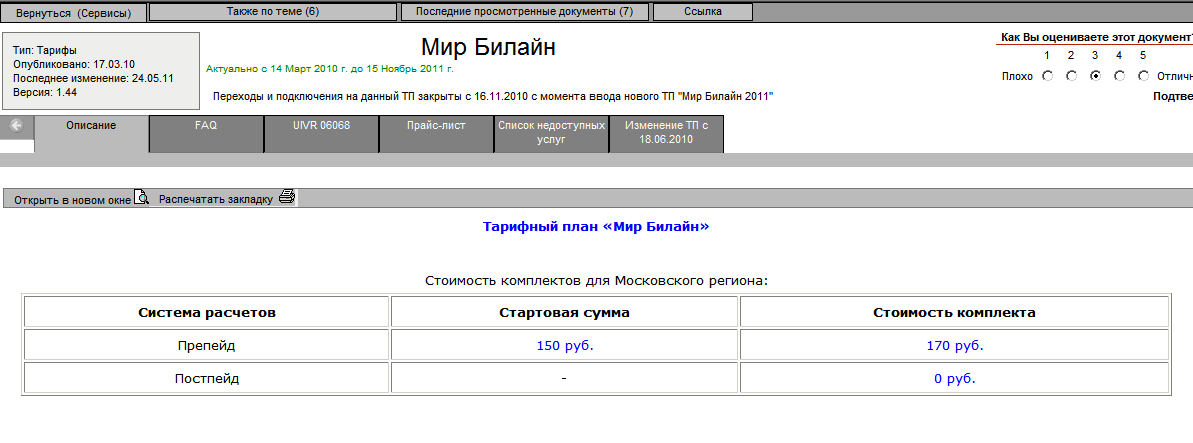The width and height of the screenshot is (1193, 443).
Task: Click the Последнее изменение: 24.05.11 line
Action: [93, 78]
